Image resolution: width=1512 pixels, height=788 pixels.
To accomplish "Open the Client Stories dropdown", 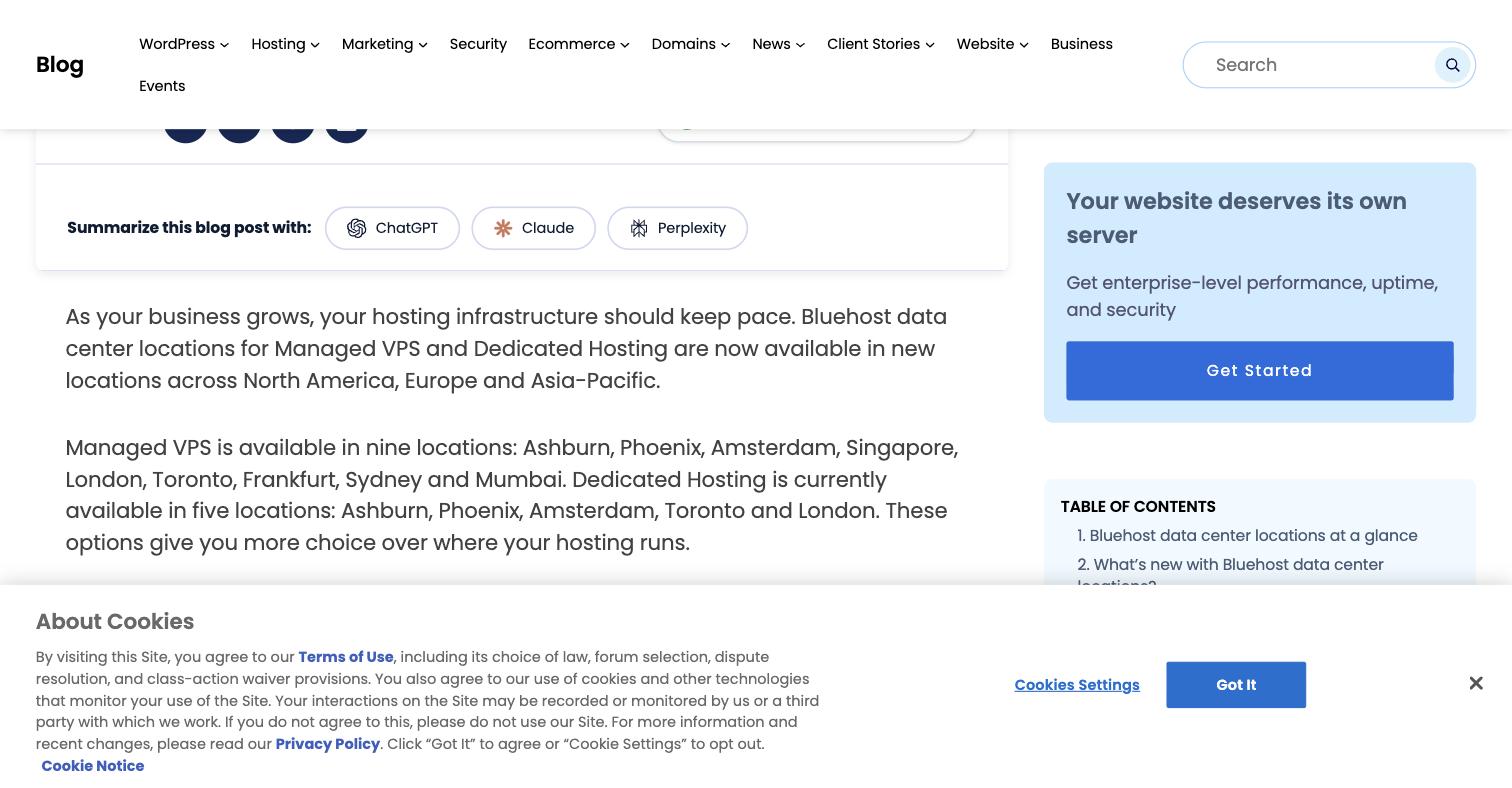I will coord(880,44).
